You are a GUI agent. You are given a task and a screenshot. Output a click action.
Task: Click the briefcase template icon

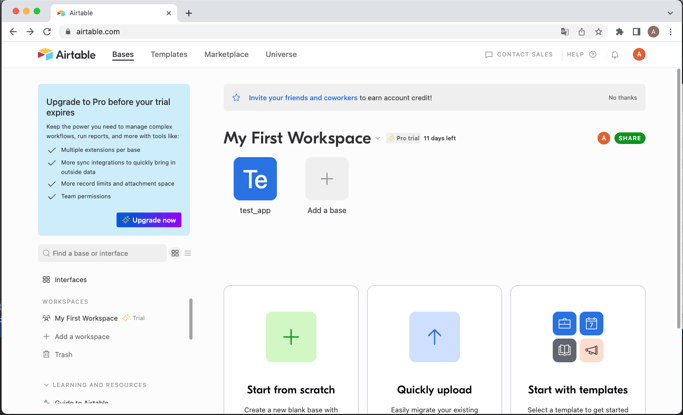[x=564, y=324]
